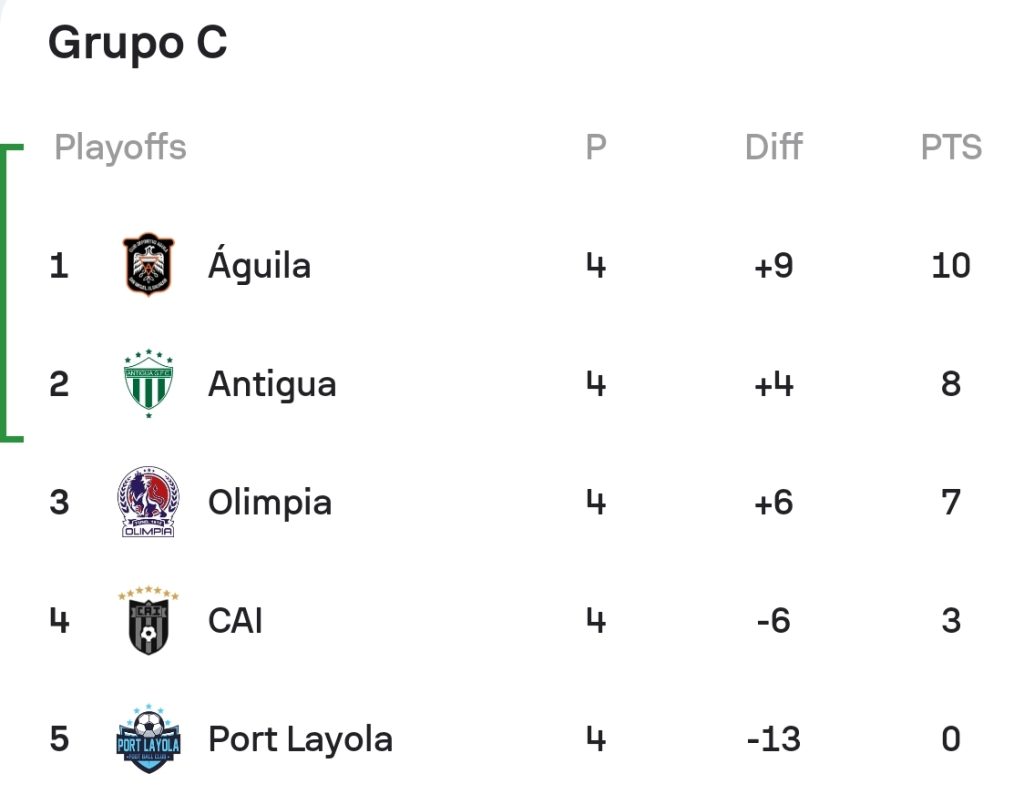Click the Antigua GFC crest icon
1024x804 pixels.
pyautogui.click(x=148, y=383)
